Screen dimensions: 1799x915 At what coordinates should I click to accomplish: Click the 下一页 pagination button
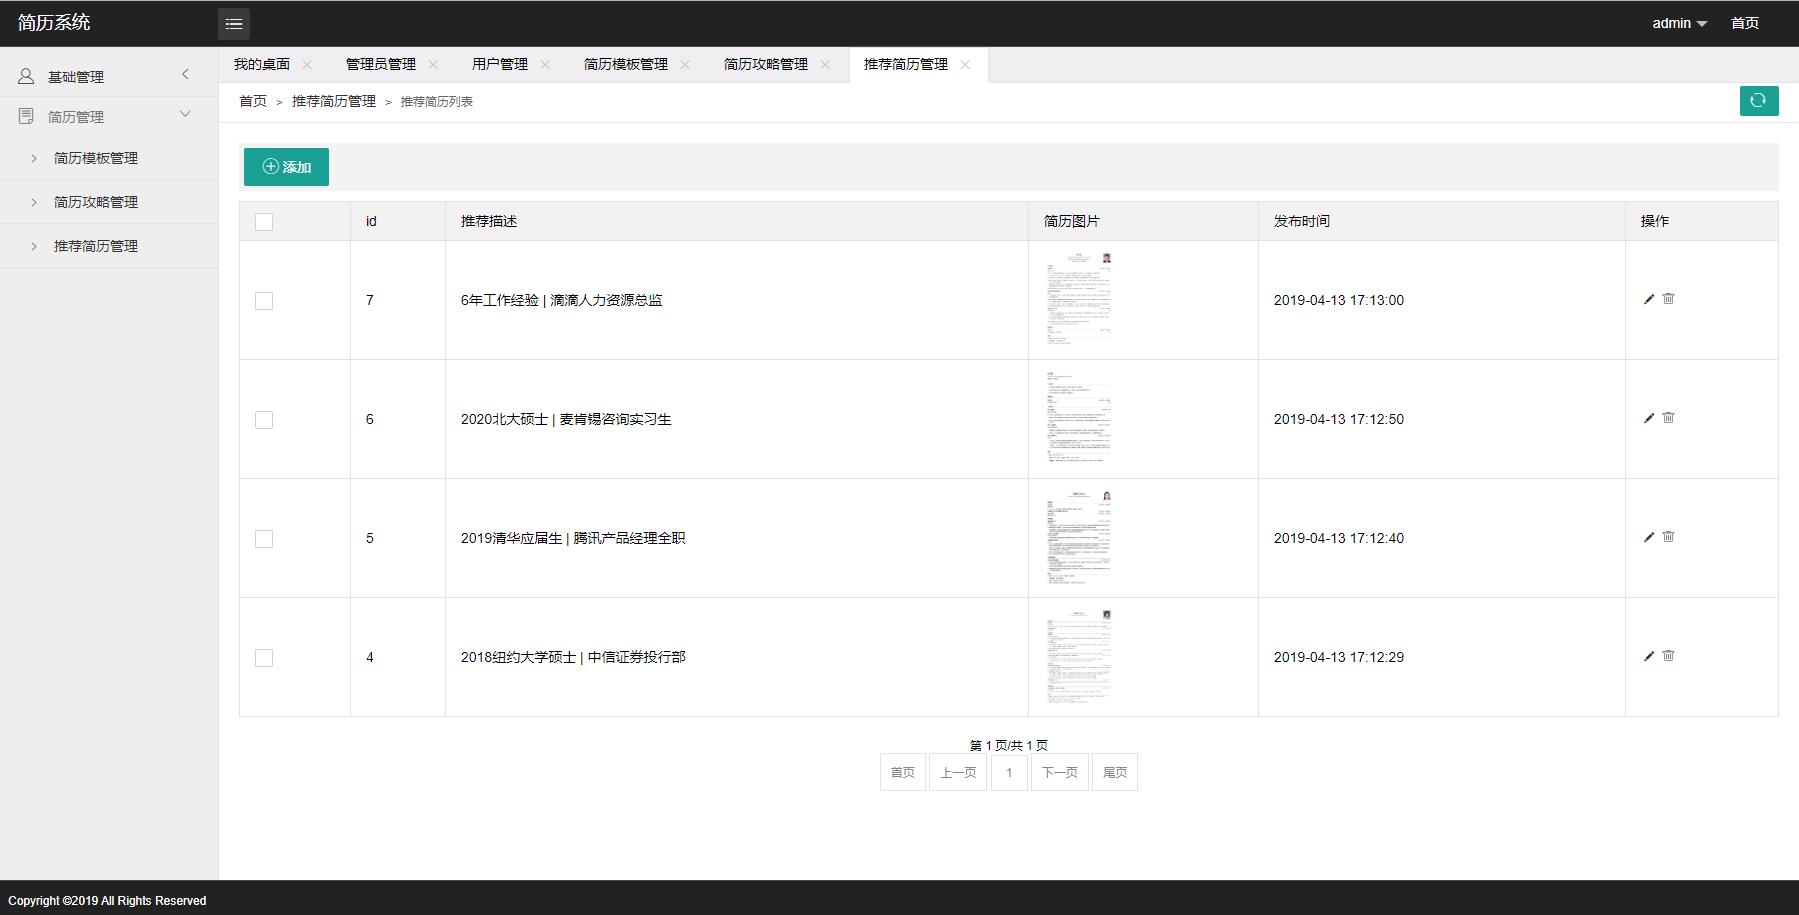(1060, 772)
